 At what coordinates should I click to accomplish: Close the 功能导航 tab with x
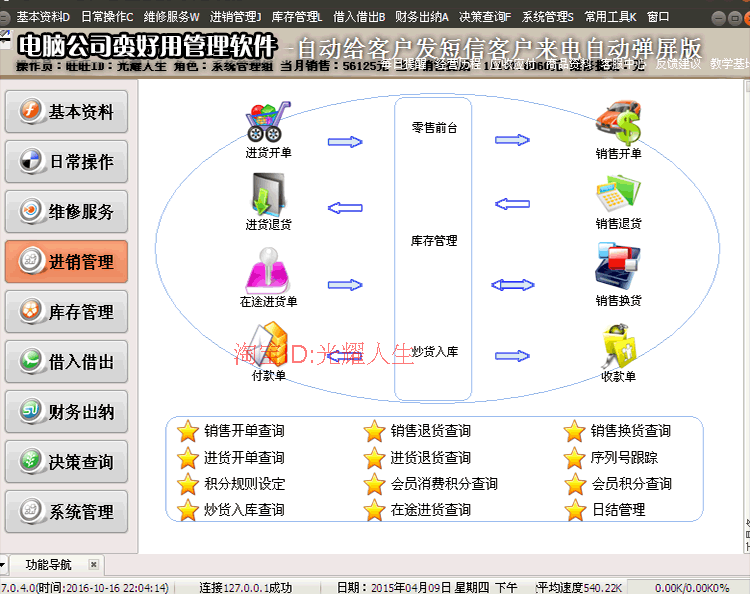click(x=94, y=565)
